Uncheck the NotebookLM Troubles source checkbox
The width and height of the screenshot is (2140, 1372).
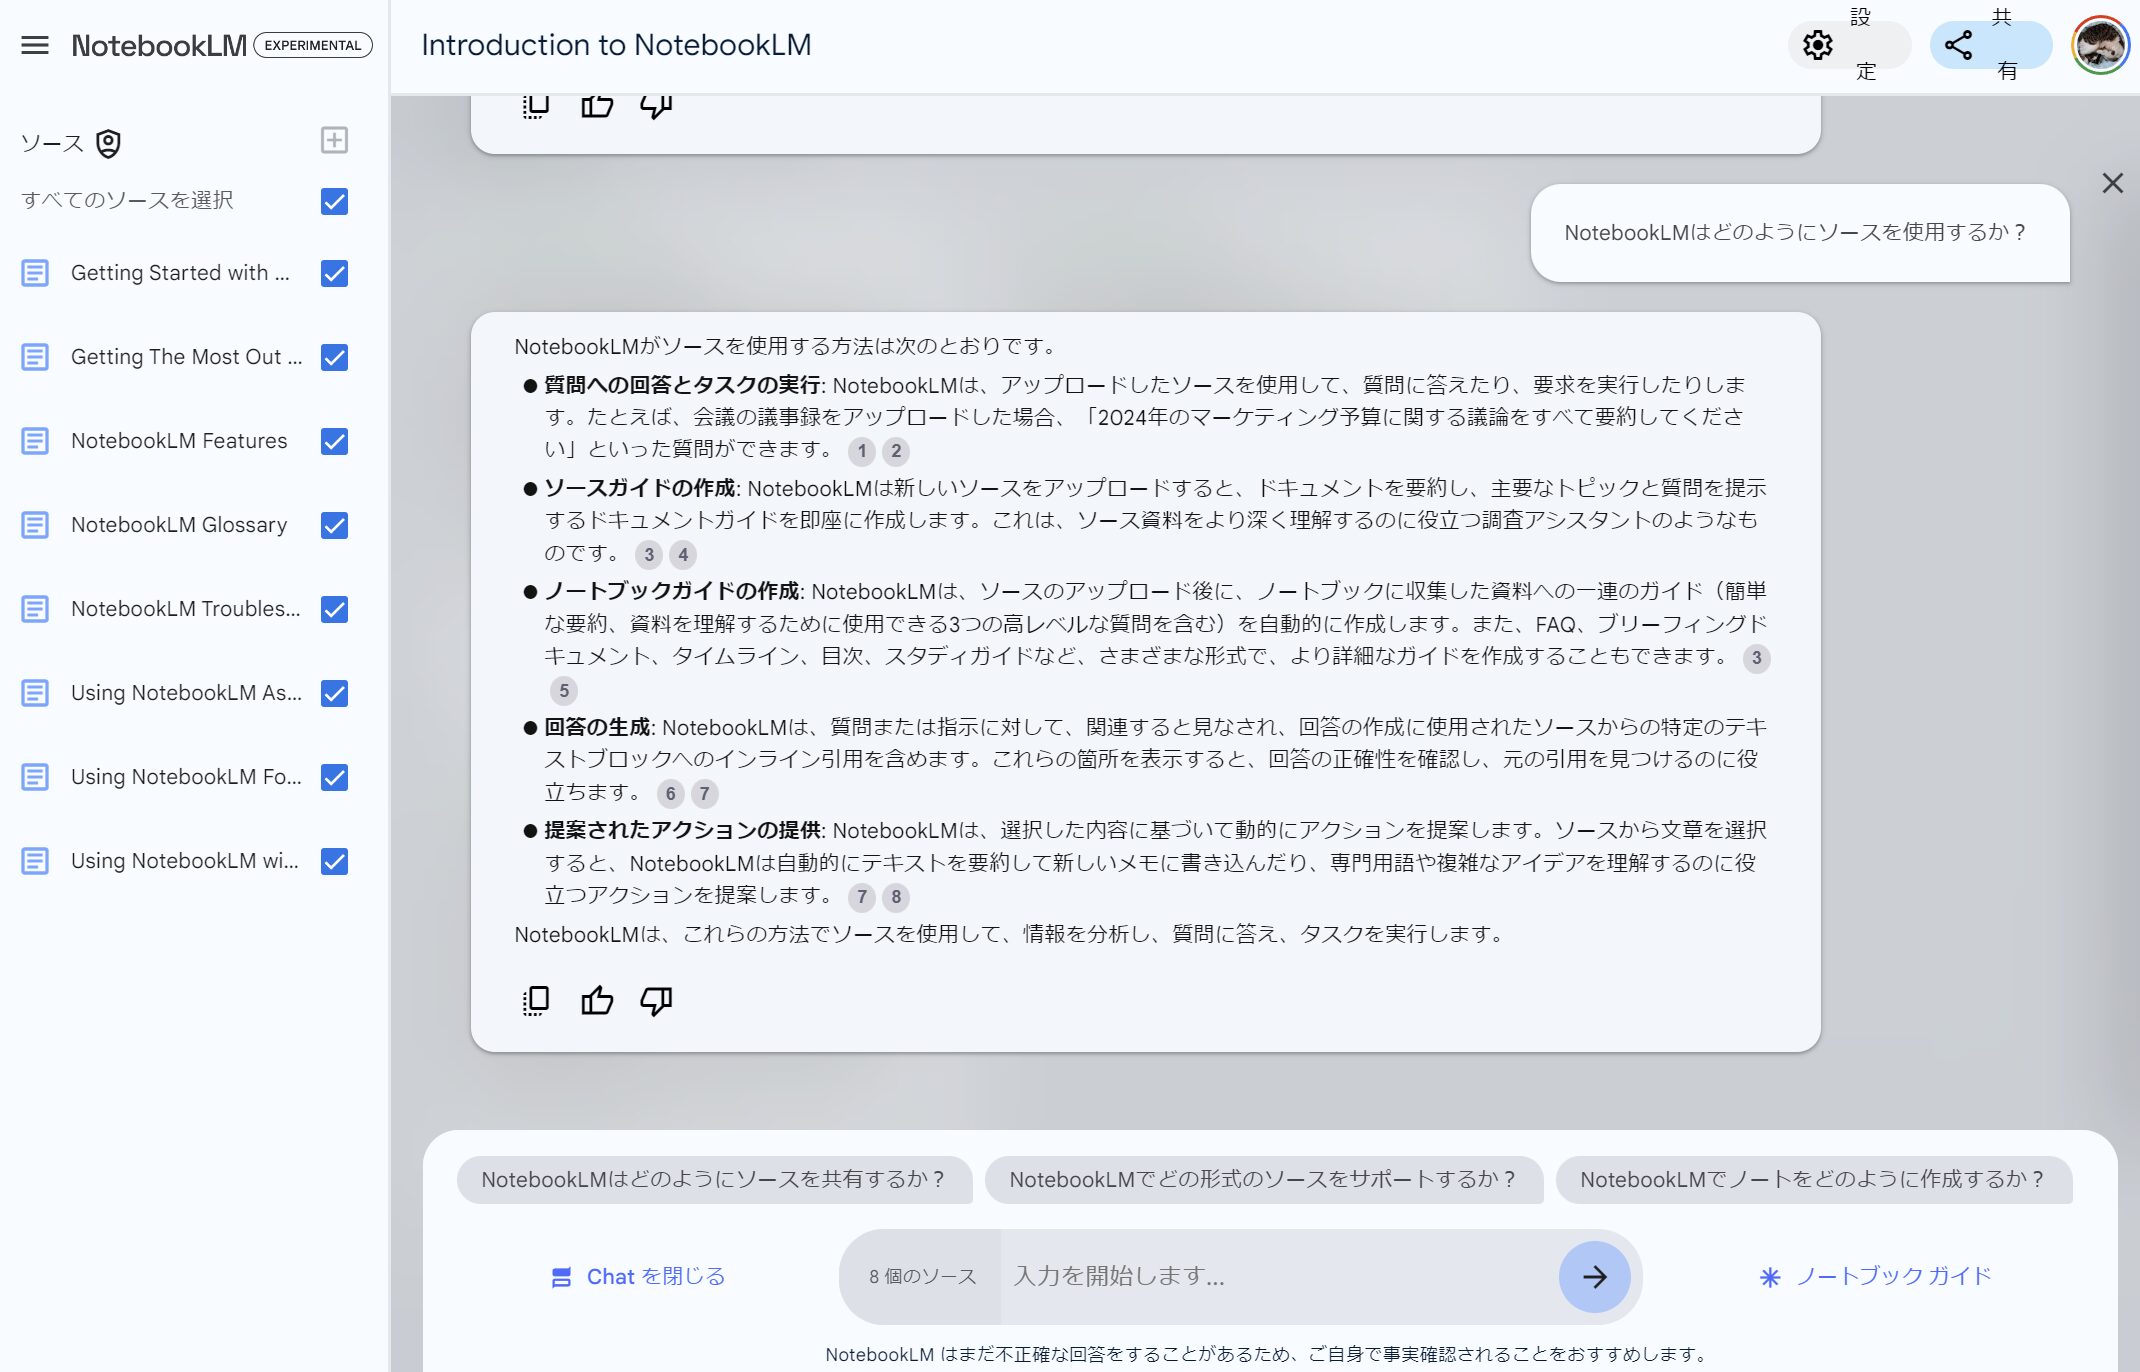pyautogui.click(x=334, y=609)
